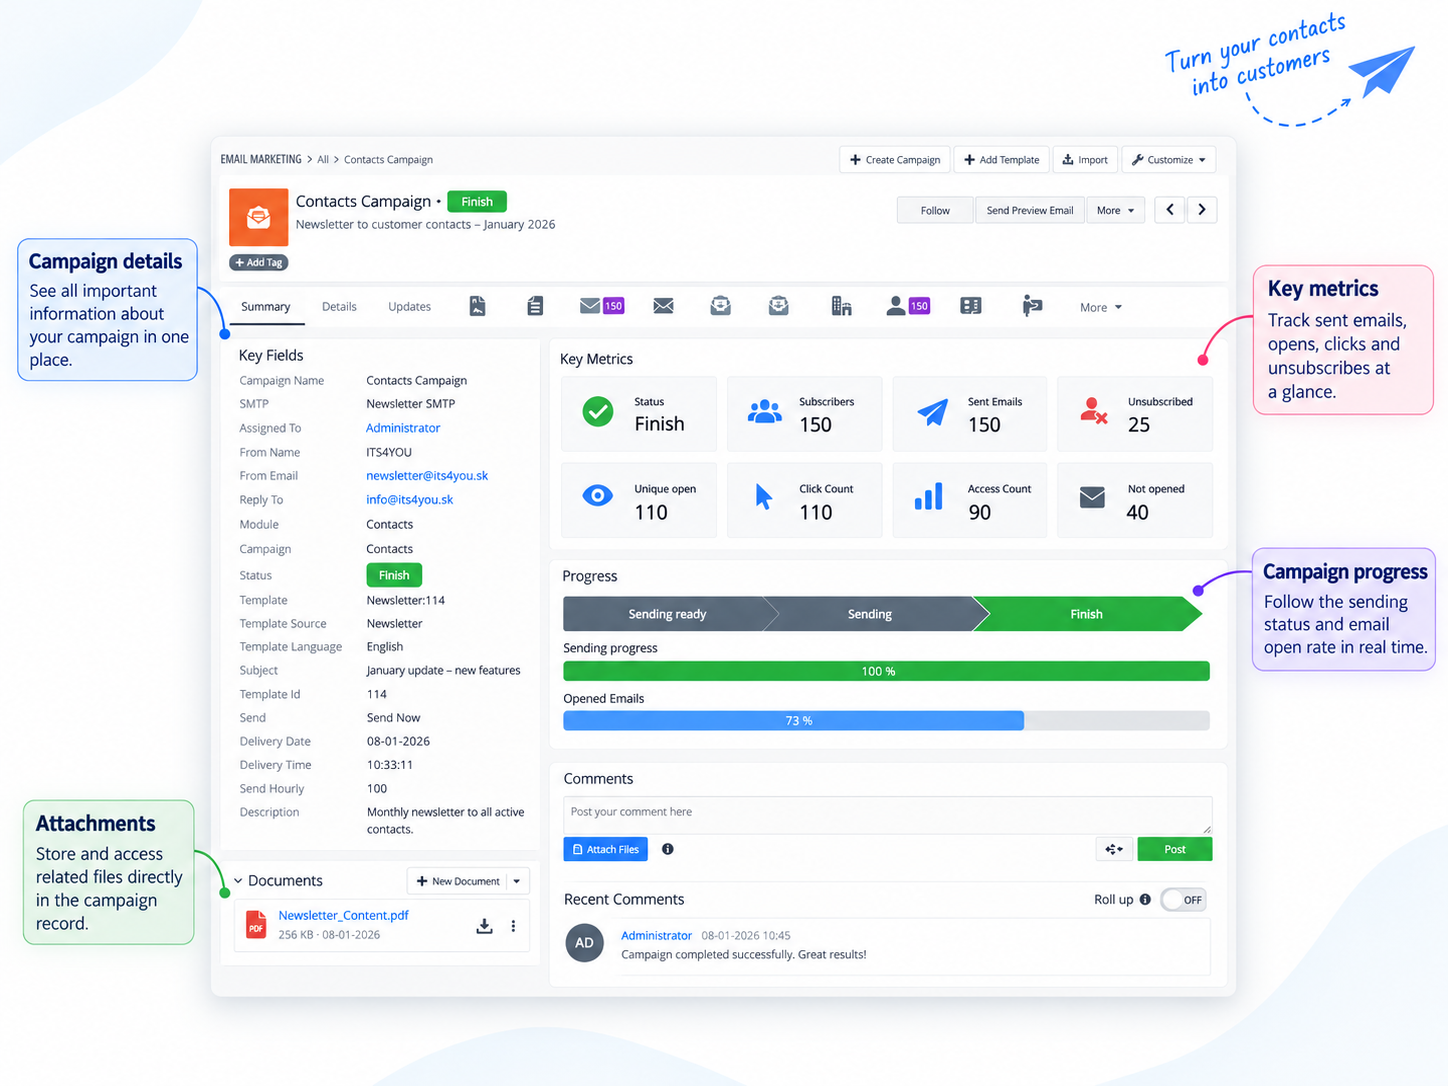Click the Send Preview Email button

click(1030, 210)
